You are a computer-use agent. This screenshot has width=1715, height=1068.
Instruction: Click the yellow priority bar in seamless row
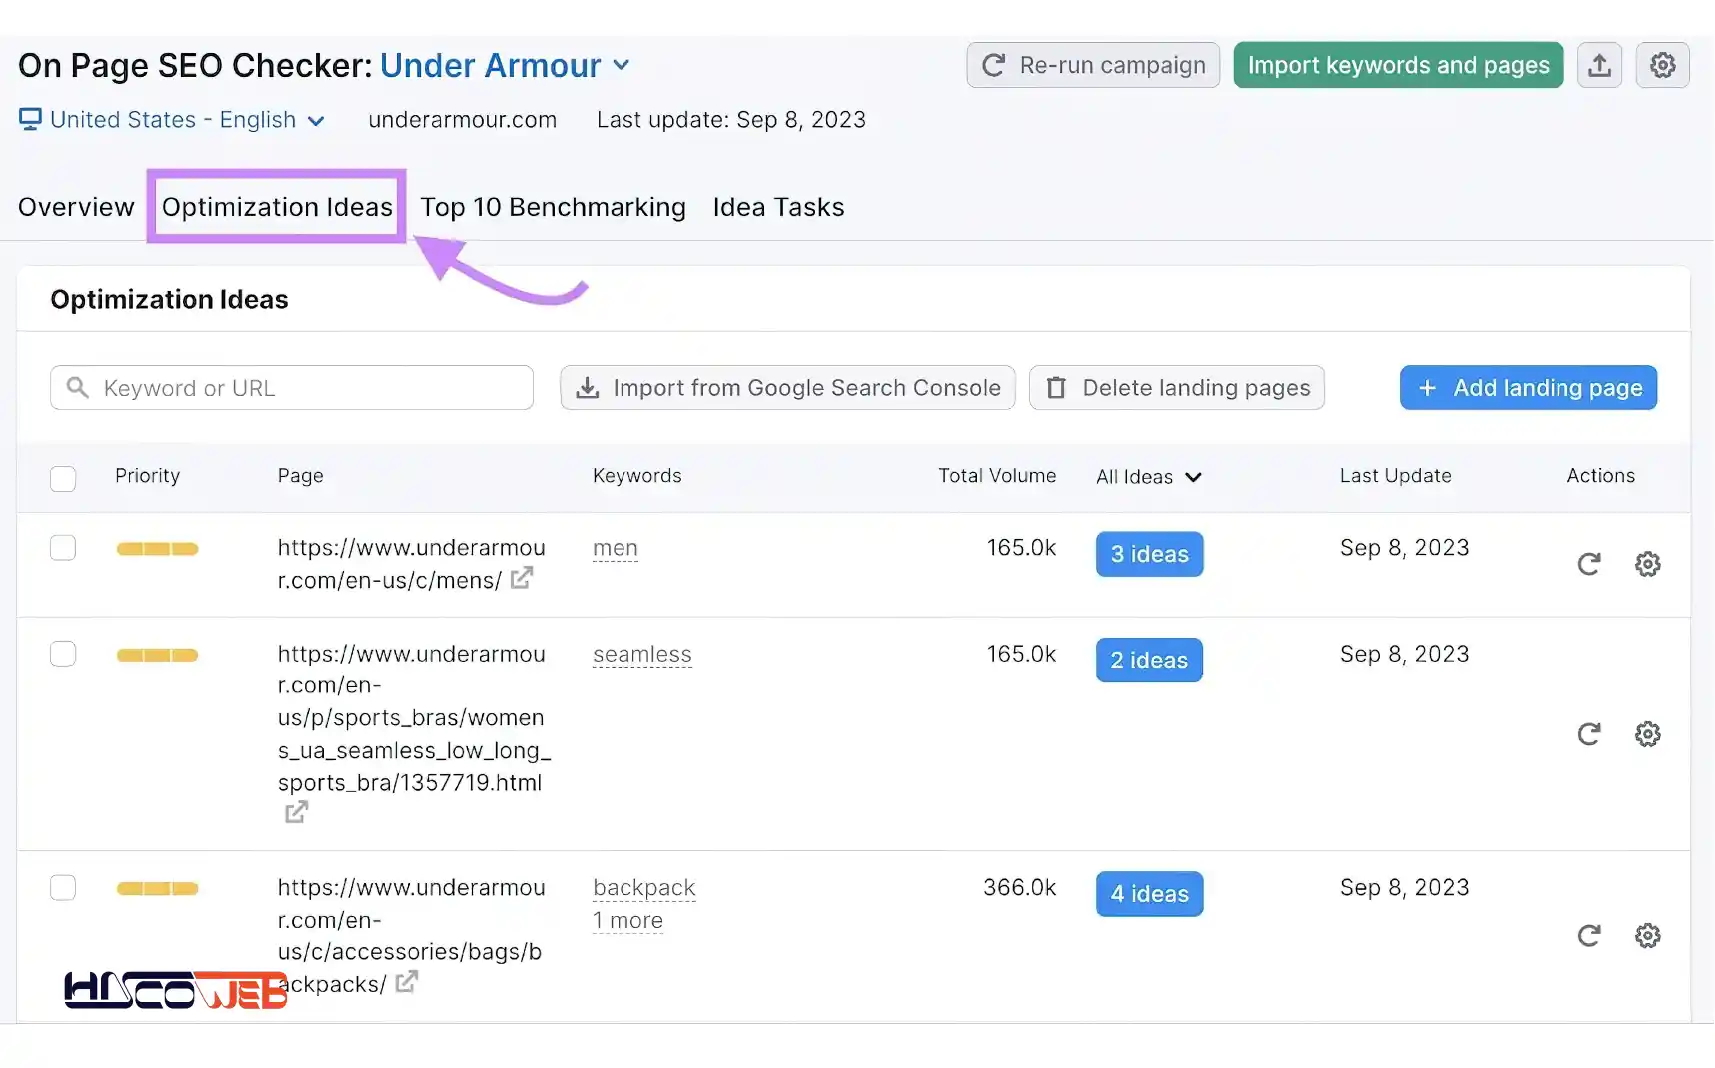click(x=157, y=655)
